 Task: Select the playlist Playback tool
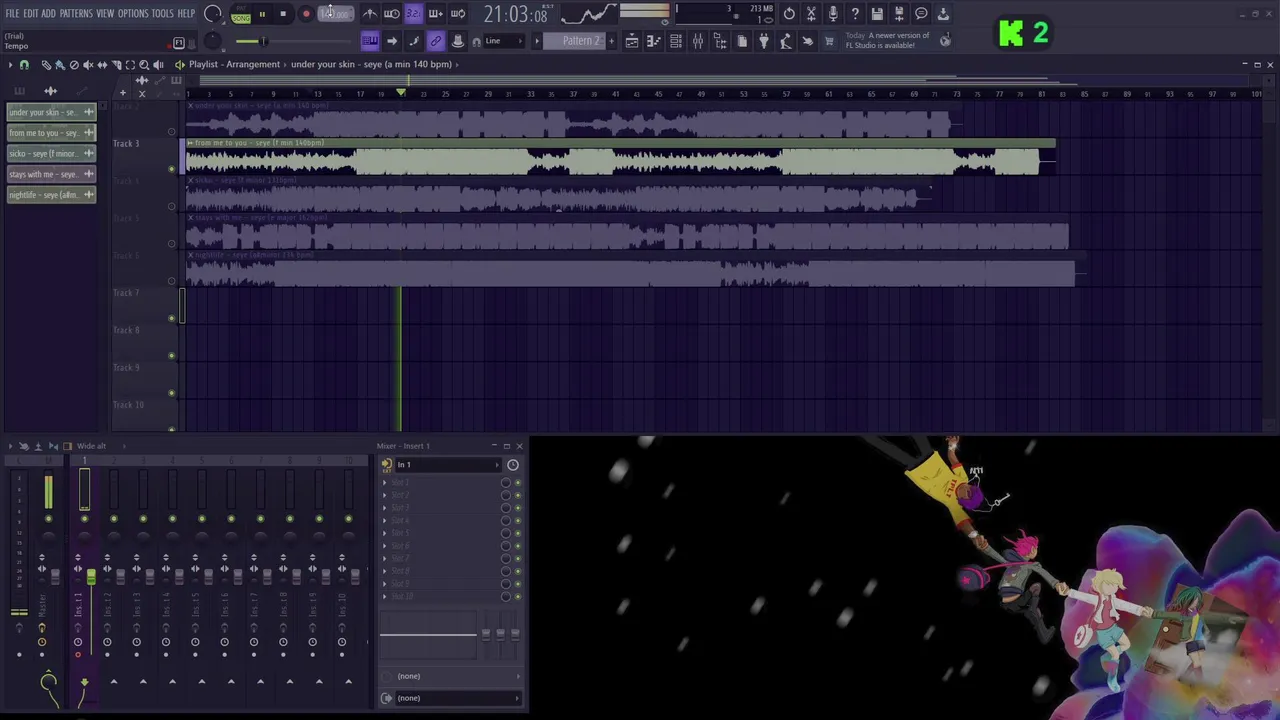(x=158, y=64)
